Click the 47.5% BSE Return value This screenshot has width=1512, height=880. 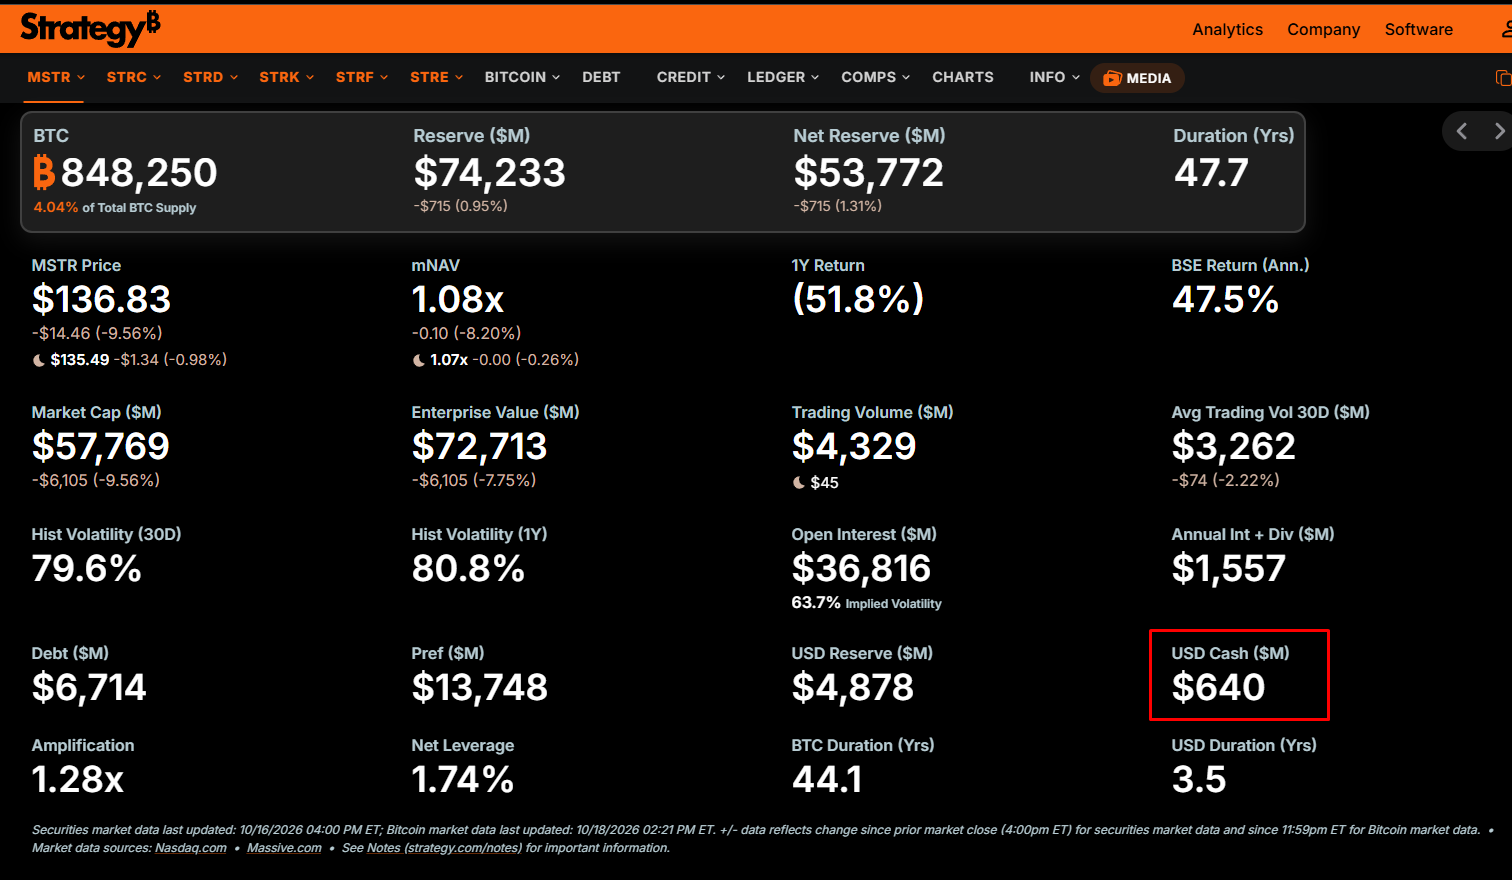pyautogui.click(x=1225, y=299)
